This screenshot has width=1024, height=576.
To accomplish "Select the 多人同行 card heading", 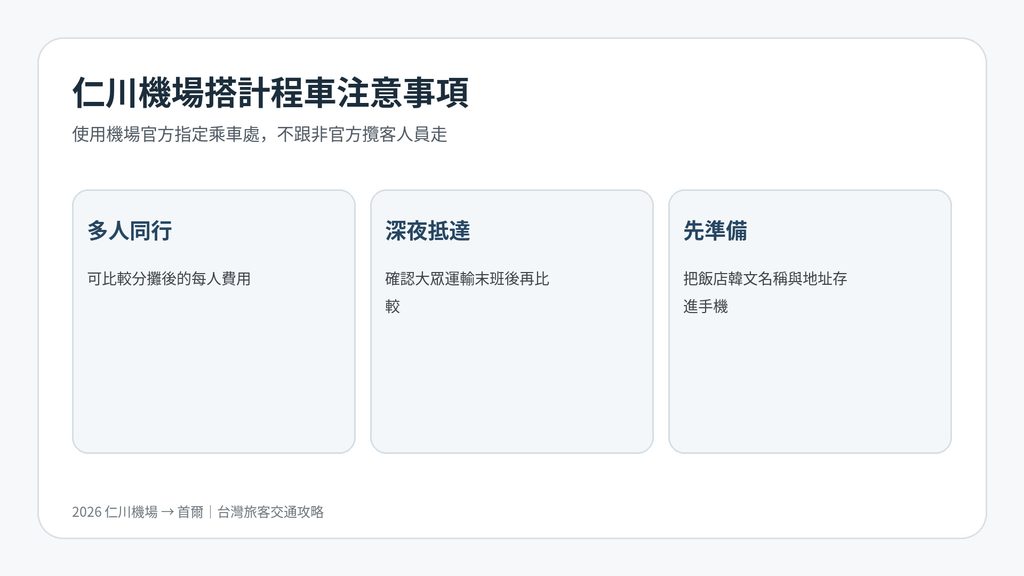I will point(129,231).
